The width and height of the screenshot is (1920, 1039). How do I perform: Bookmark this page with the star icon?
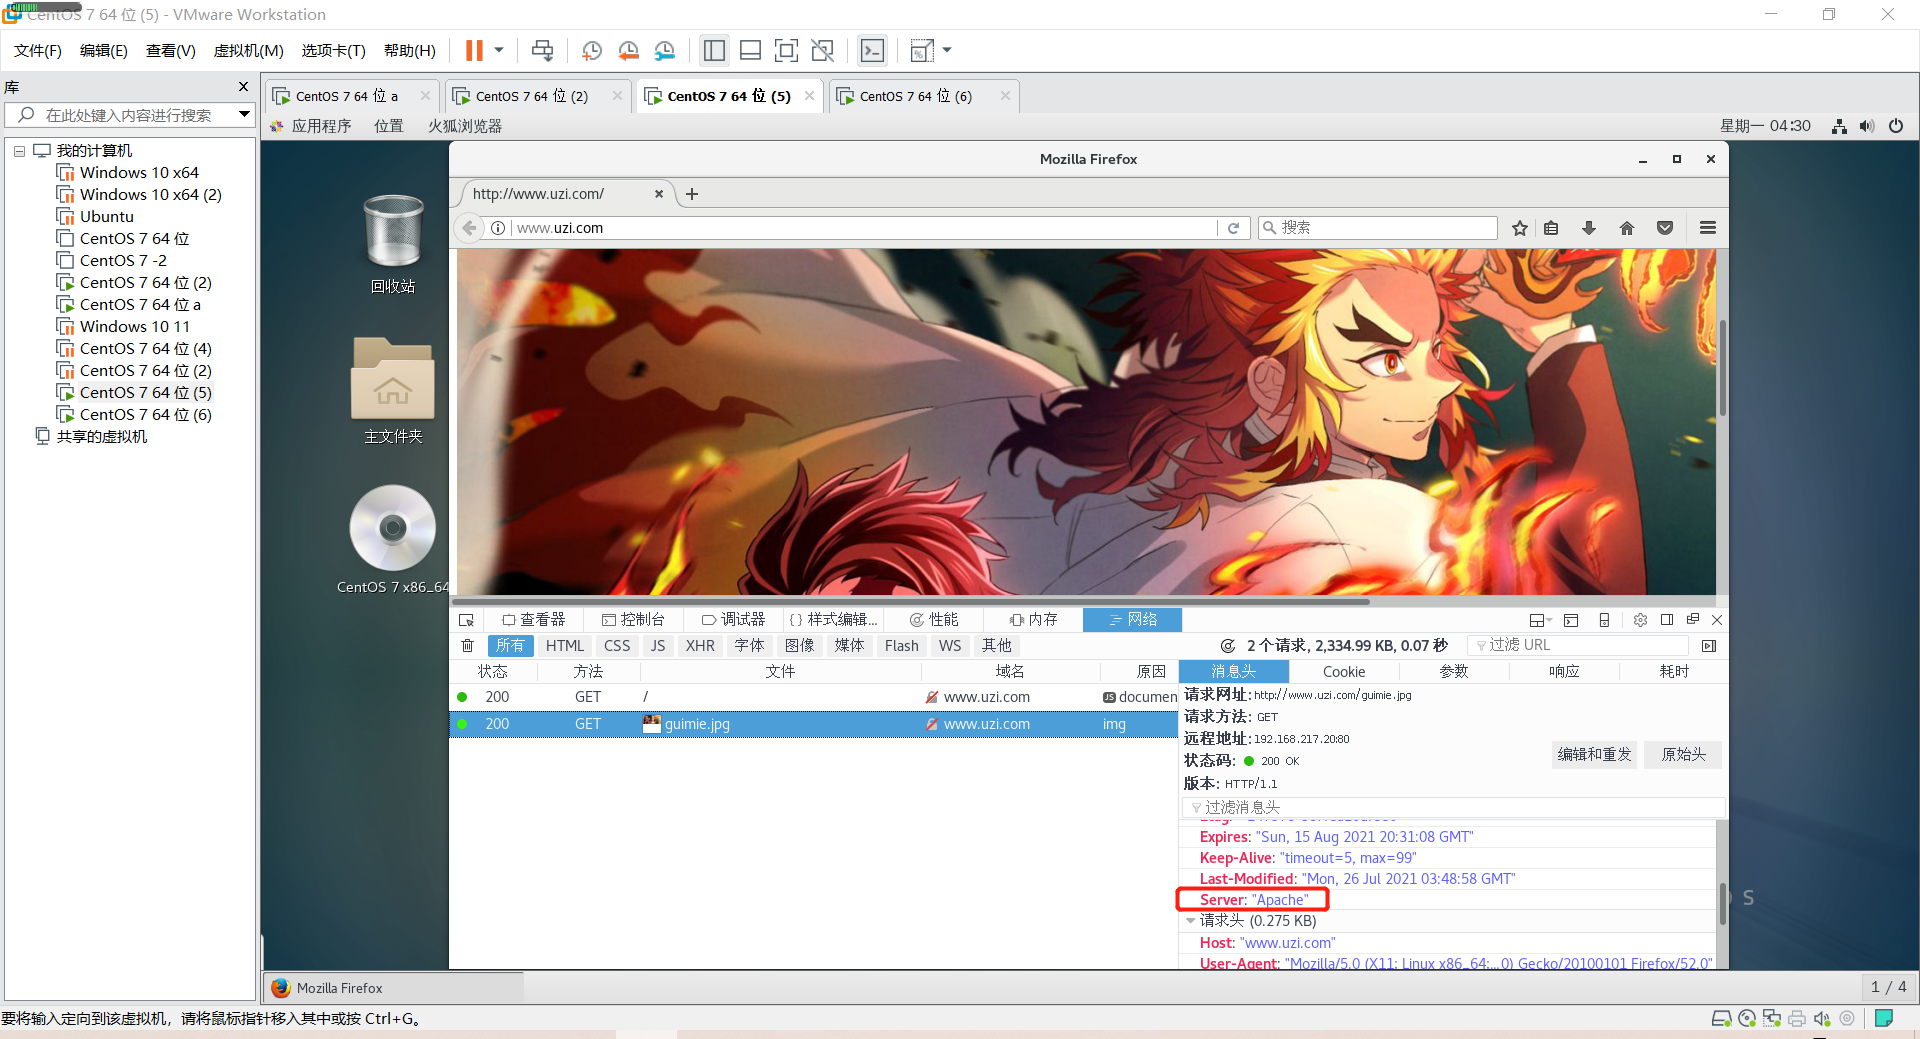(1520, 228)
